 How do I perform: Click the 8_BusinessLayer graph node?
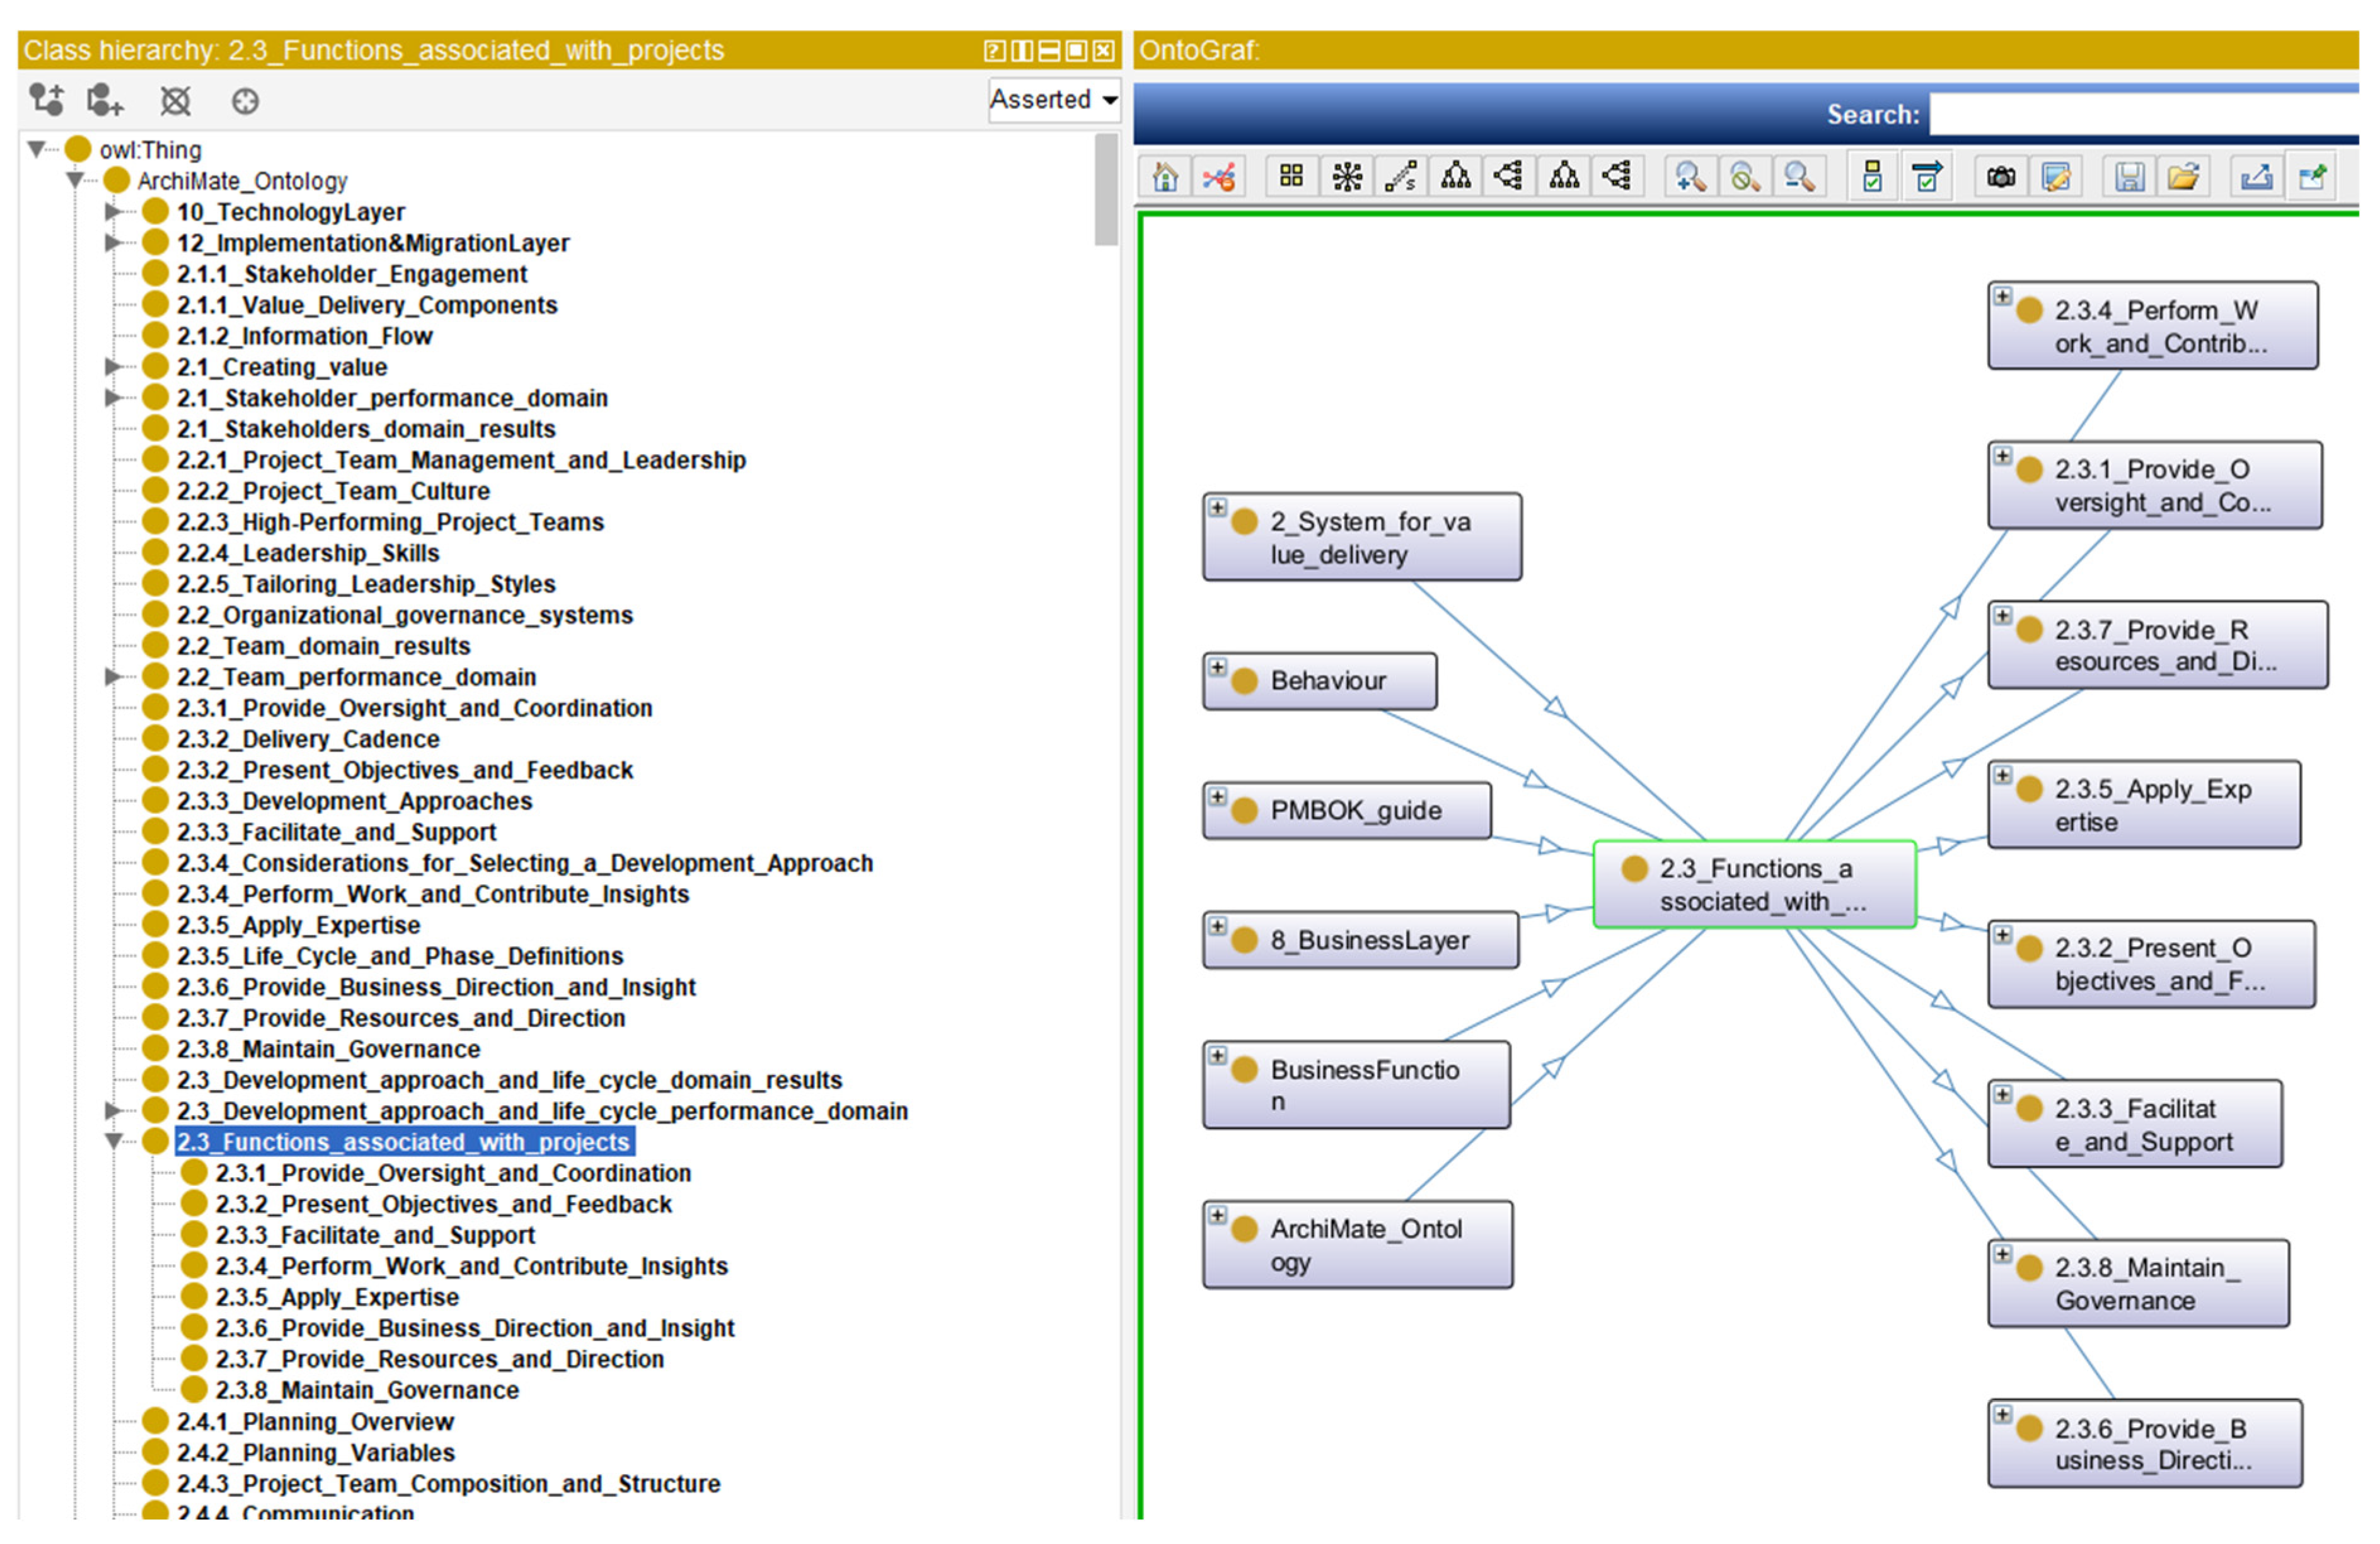[1369, 940]
